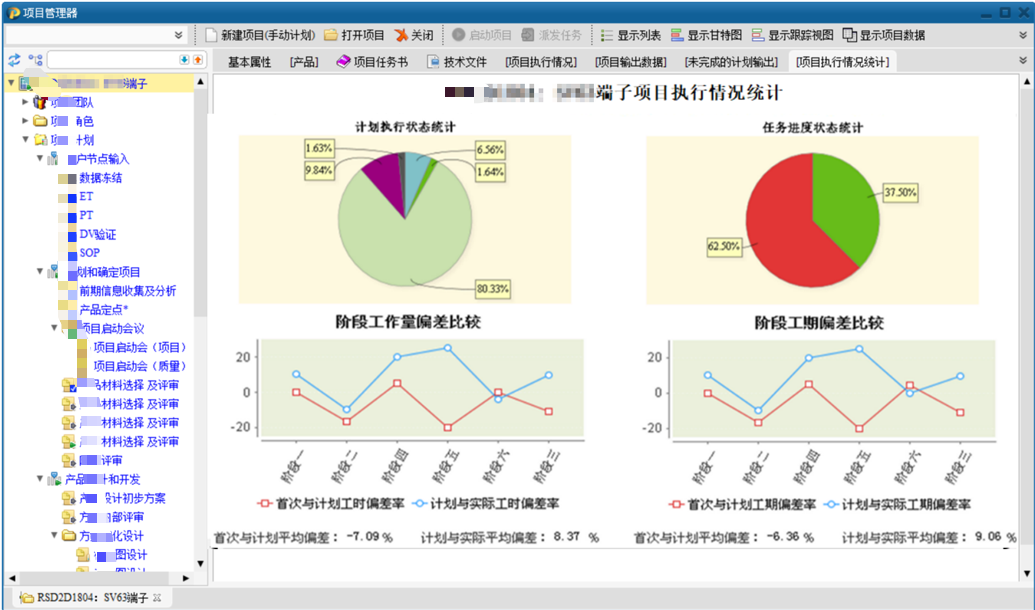Switch to the 项目任务书 tab
Image resolution: width=1035 pixels, height=610 pixels.
point(372,62)
